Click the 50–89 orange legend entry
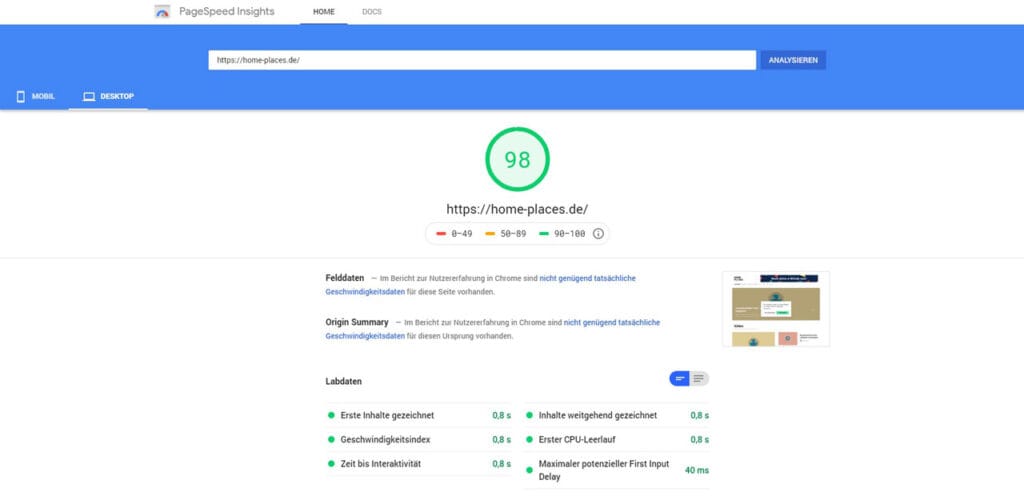Image resolution: width=1024 pixels, height=500 pixels. pyautogui.click(x=505, y=234)
